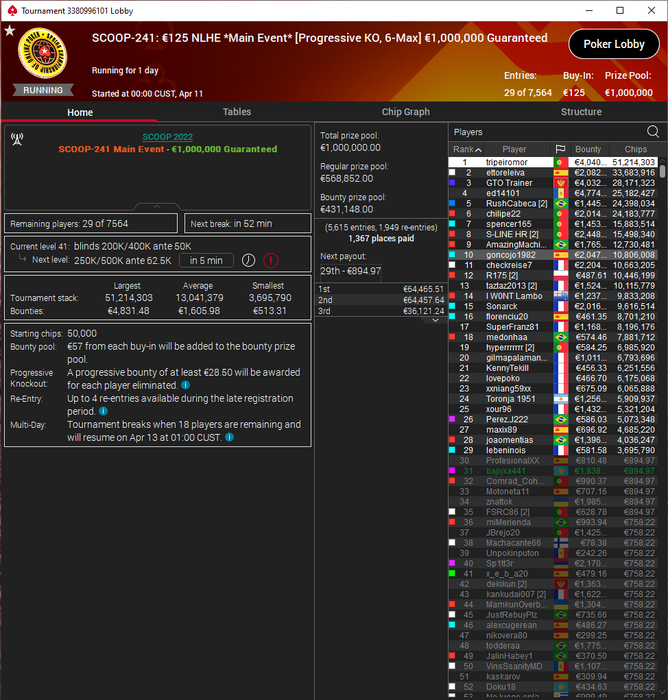
Task: Click medonhaa's chip count 7,881,712
Action: (636, 337)
